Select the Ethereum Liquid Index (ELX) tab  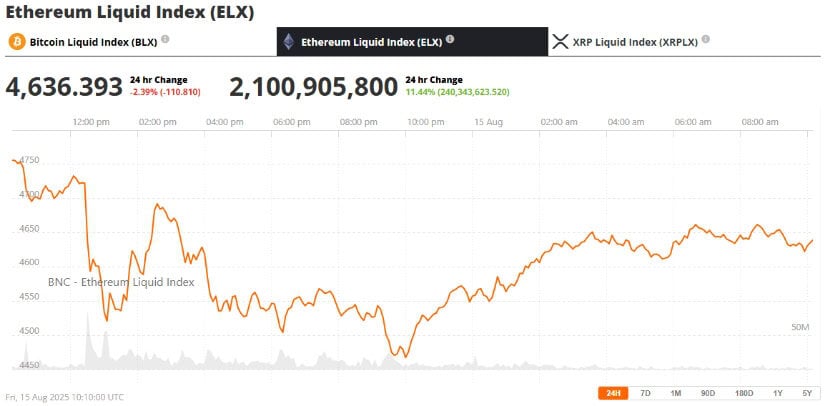click(x=412, y=42)
